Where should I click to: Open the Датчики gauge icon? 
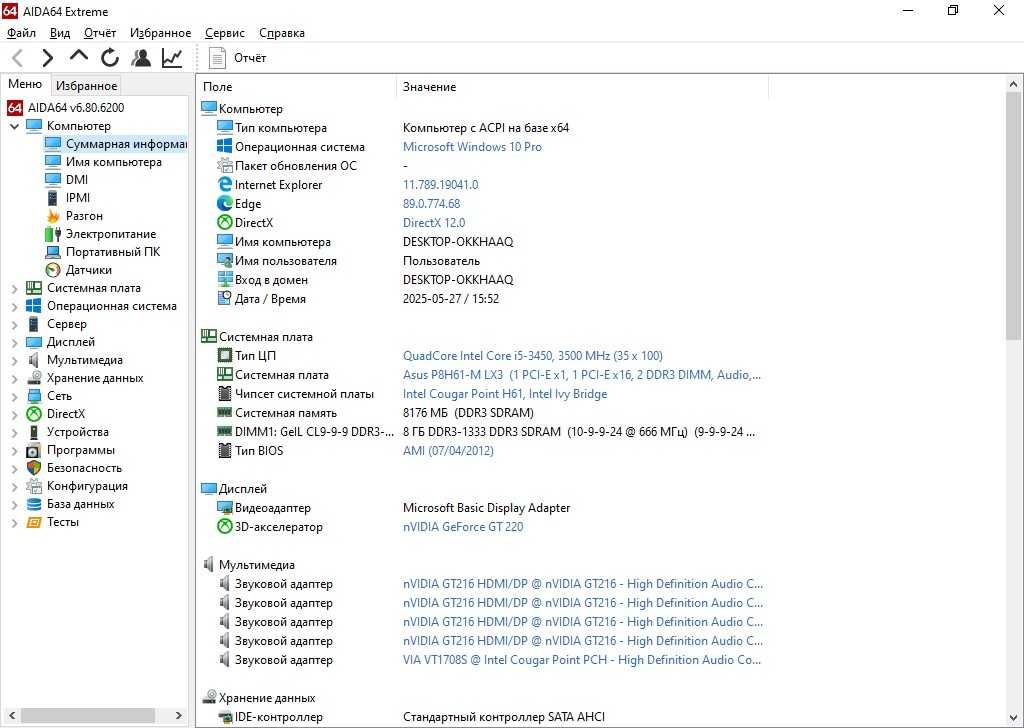point(53,270)
